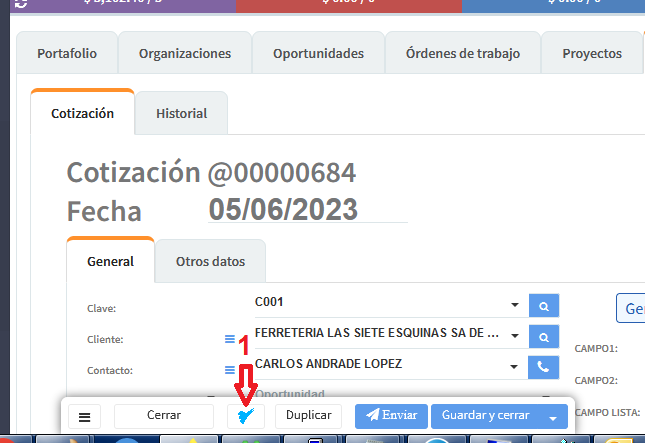The width and height of the screenshot is (645, 443).
Task: Click the Clave: label
Action: coord(102,308)
